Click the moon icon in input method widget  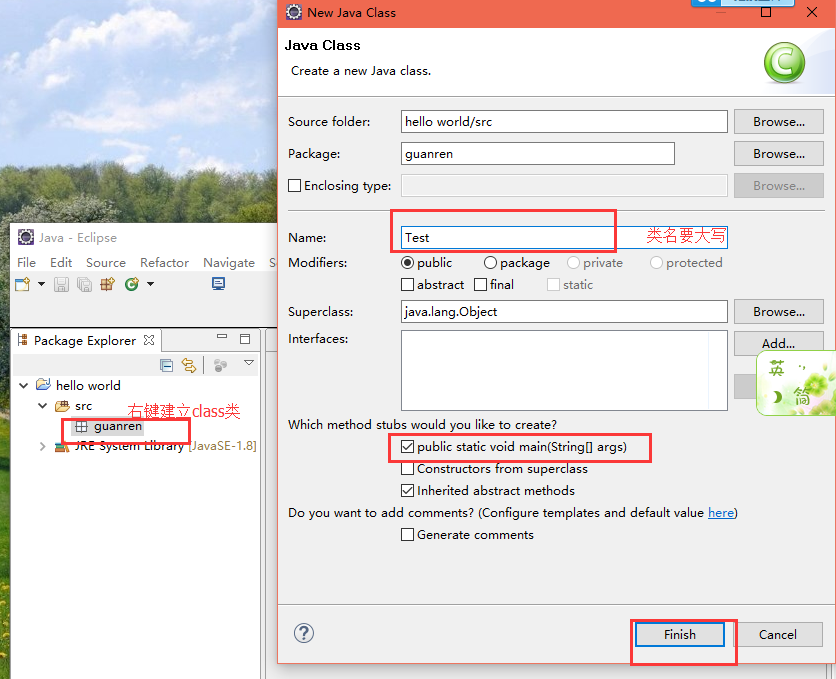(777, 397)
